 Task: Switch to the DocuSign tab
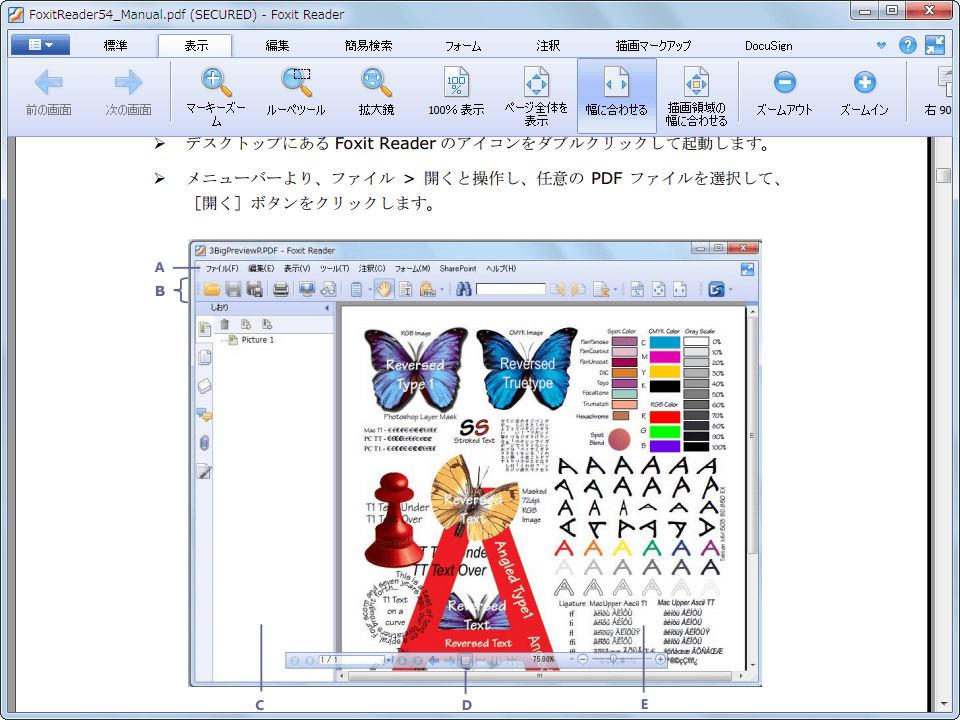coord(768,45)
